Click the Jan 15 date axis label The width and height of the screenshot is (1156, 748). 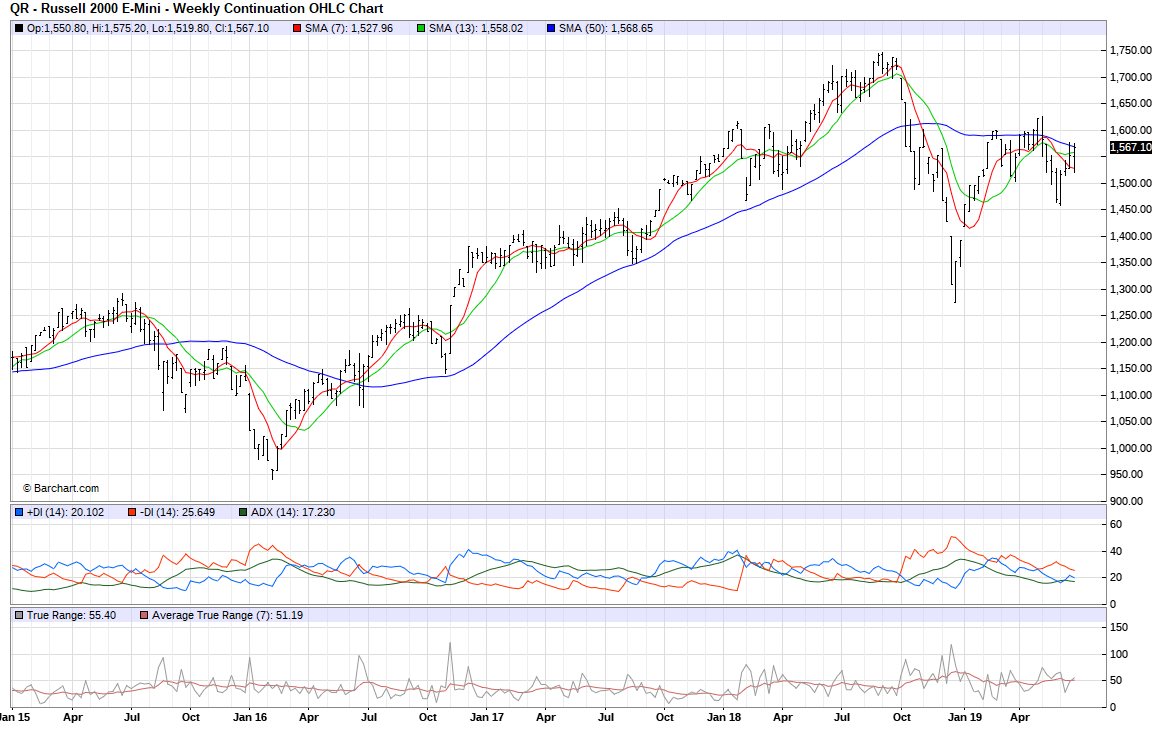tap(13, 717)
